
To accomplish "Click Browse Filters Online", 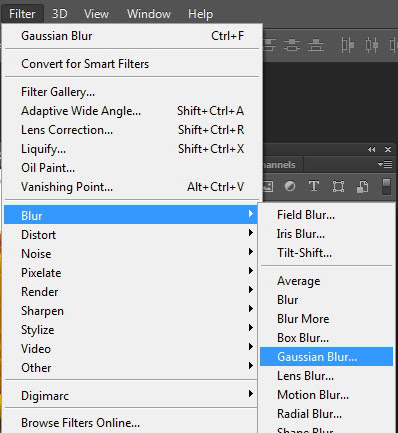I will tap(131, 423).
